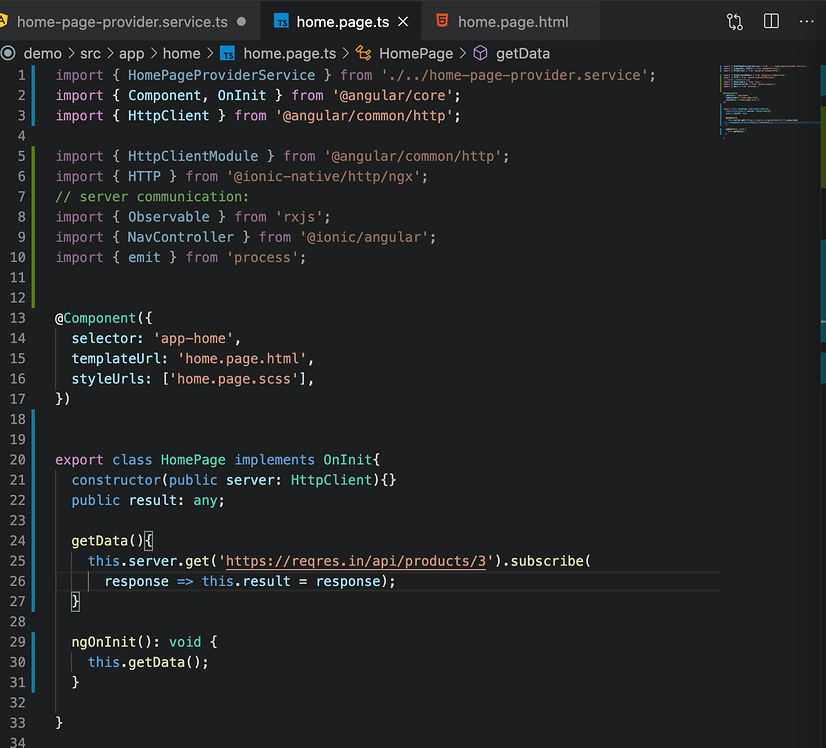Click line number 20 in gutter
The width and height of the screenshot is (826, 748).
(17, 460)
